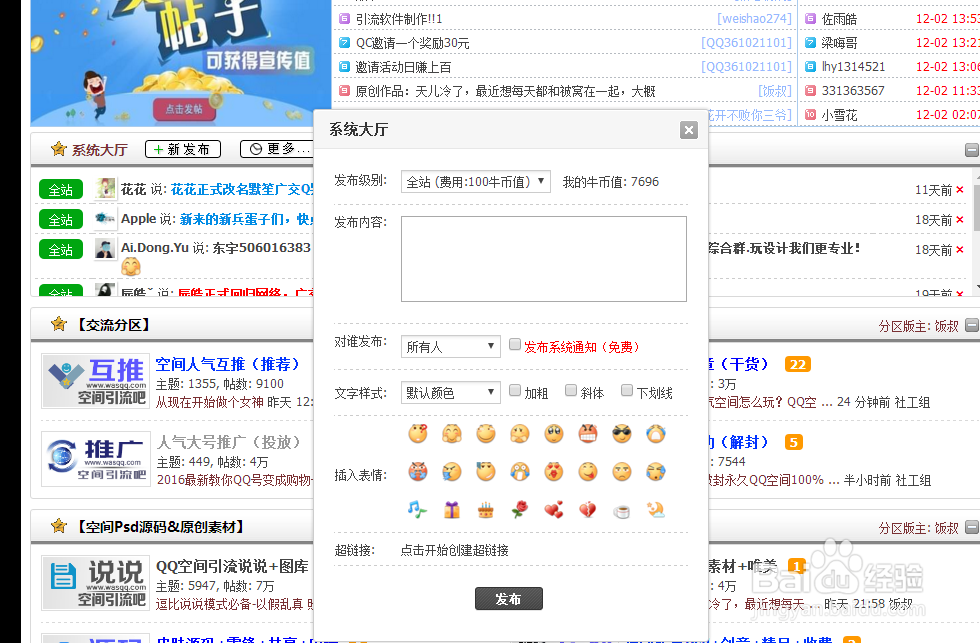The height and width of the screenshot is (643, 980).
Task: Insert the tongue-out yummy emoji
Action: [588, 472]
